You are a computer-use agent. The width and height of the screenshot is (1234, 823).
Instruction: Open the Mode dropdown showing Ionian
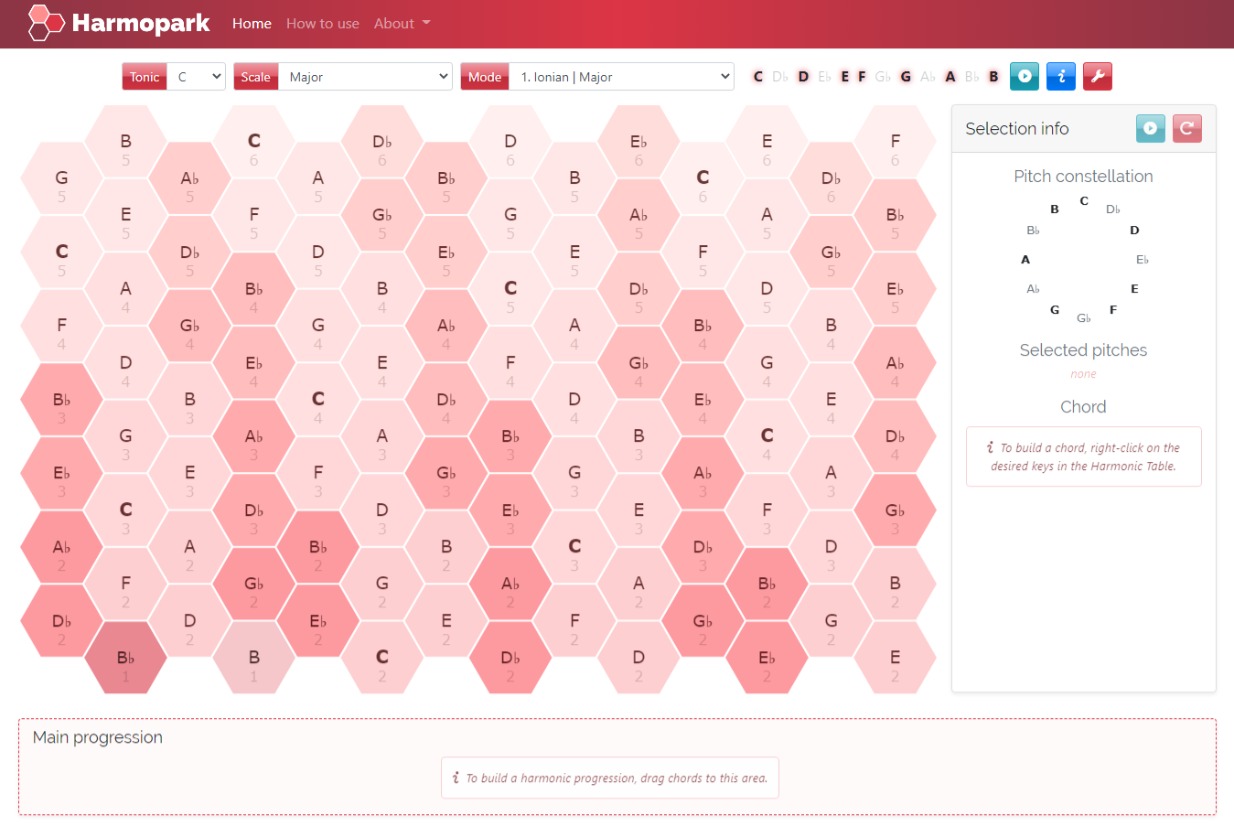tap(621, 77)
